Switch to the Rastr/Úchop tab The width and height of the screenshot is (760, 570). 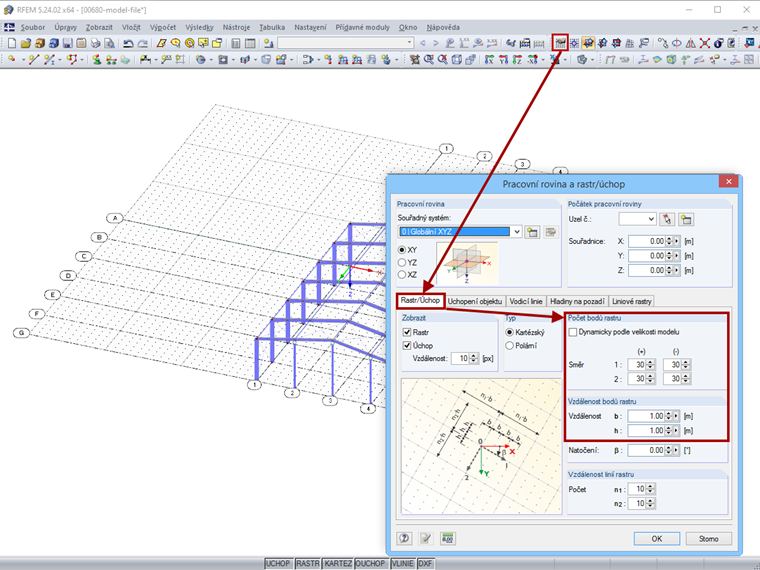click(x=420, y=301)
